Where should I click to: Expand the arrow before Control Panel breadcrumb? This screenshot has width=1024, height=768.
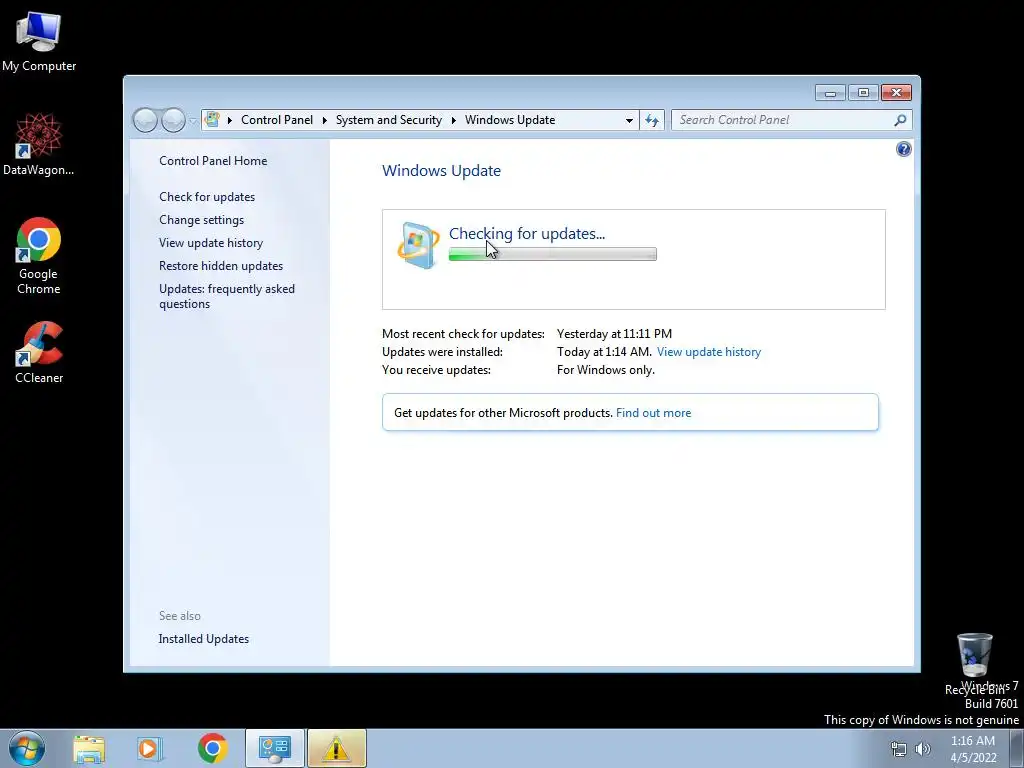(x=230, y=120)
